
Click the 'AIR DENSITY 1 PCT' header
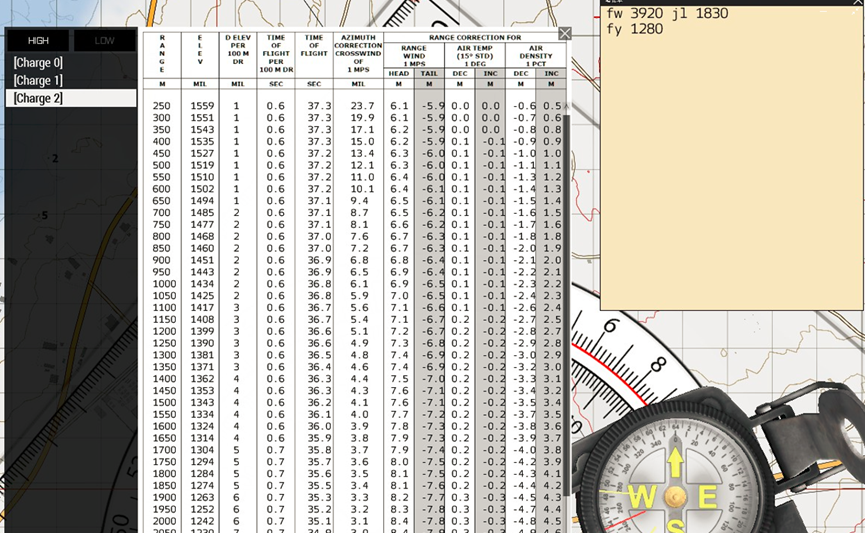[x=536, y=56]
